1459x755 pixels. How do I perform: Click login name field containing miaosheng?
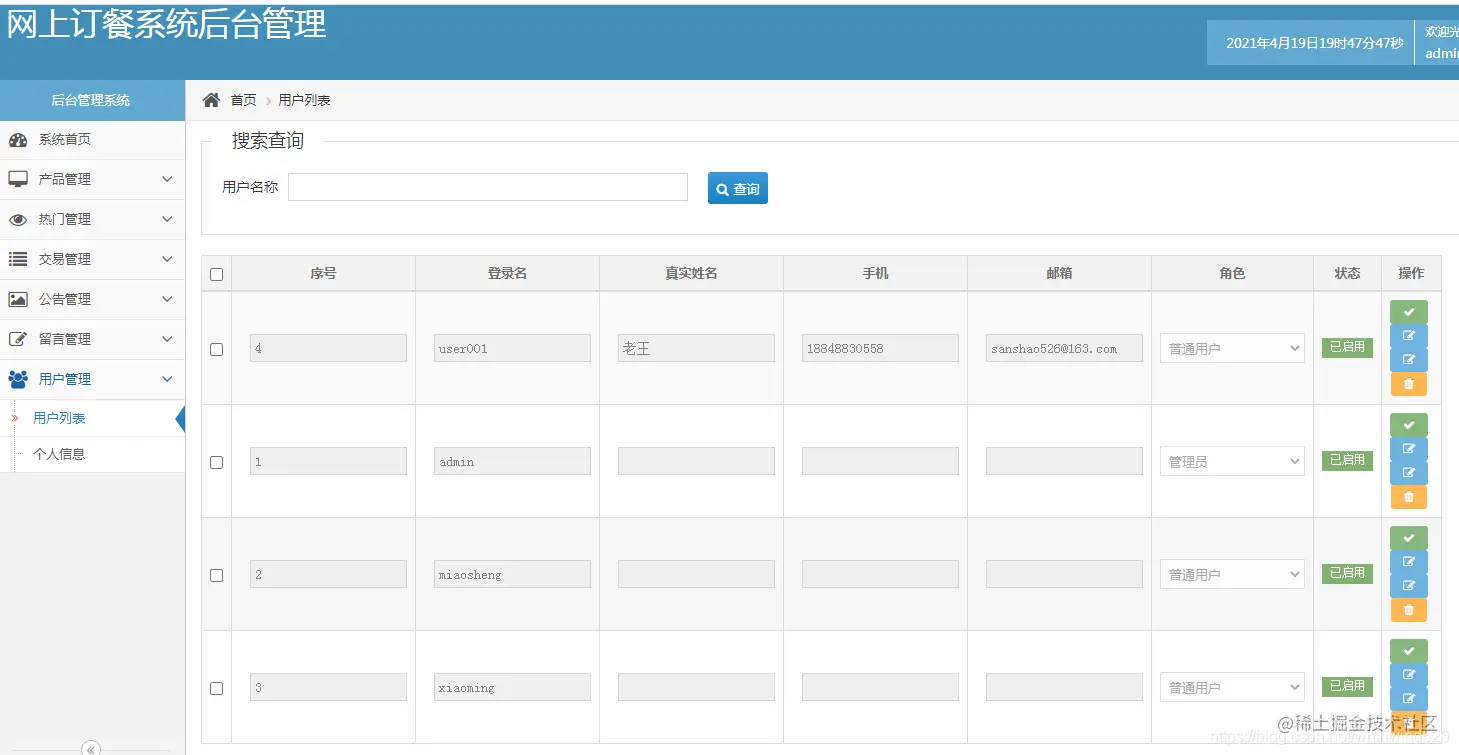(x=512, y=574)
